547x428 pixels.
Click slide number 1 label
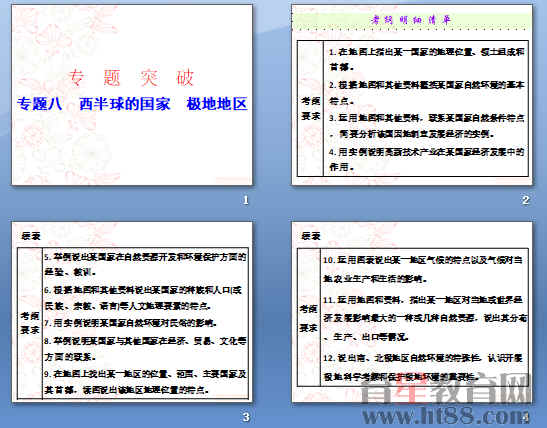pyautogui.click(x=246, y=200)
